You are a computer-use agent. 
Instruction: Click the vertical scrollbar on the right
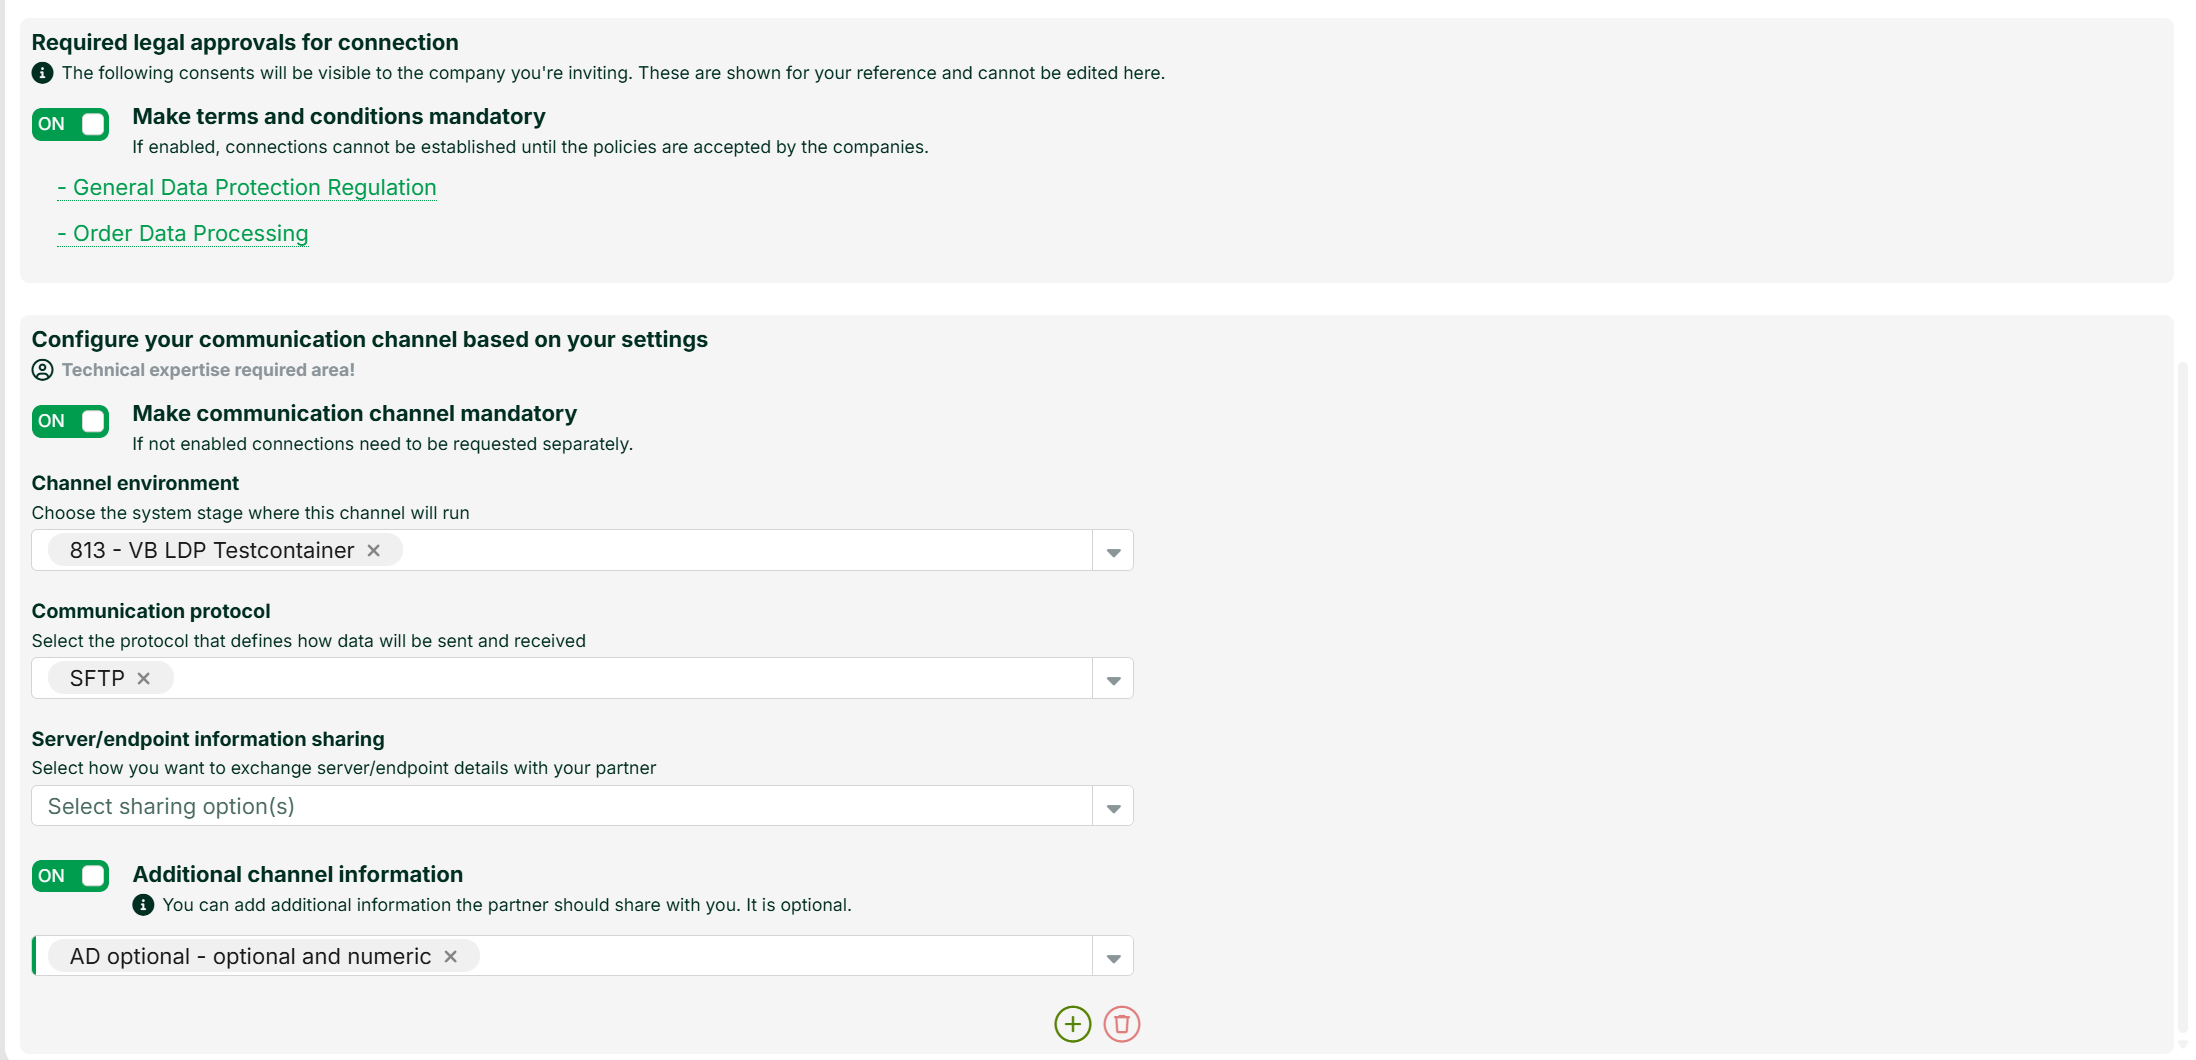click(x=2183, y=700)
